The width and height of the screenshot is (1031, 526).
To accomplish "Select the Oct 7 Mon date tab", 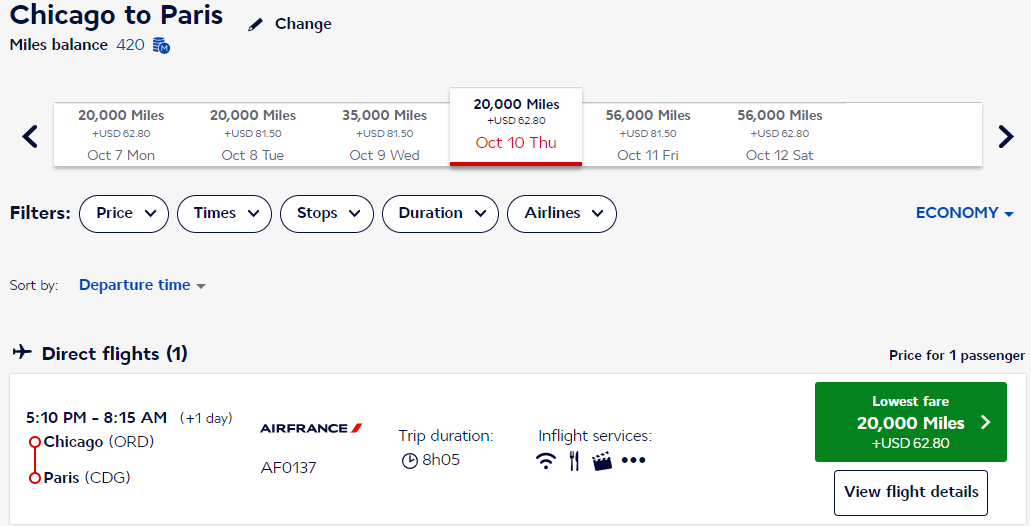I will pyautogui.click(x=121, y=135).
